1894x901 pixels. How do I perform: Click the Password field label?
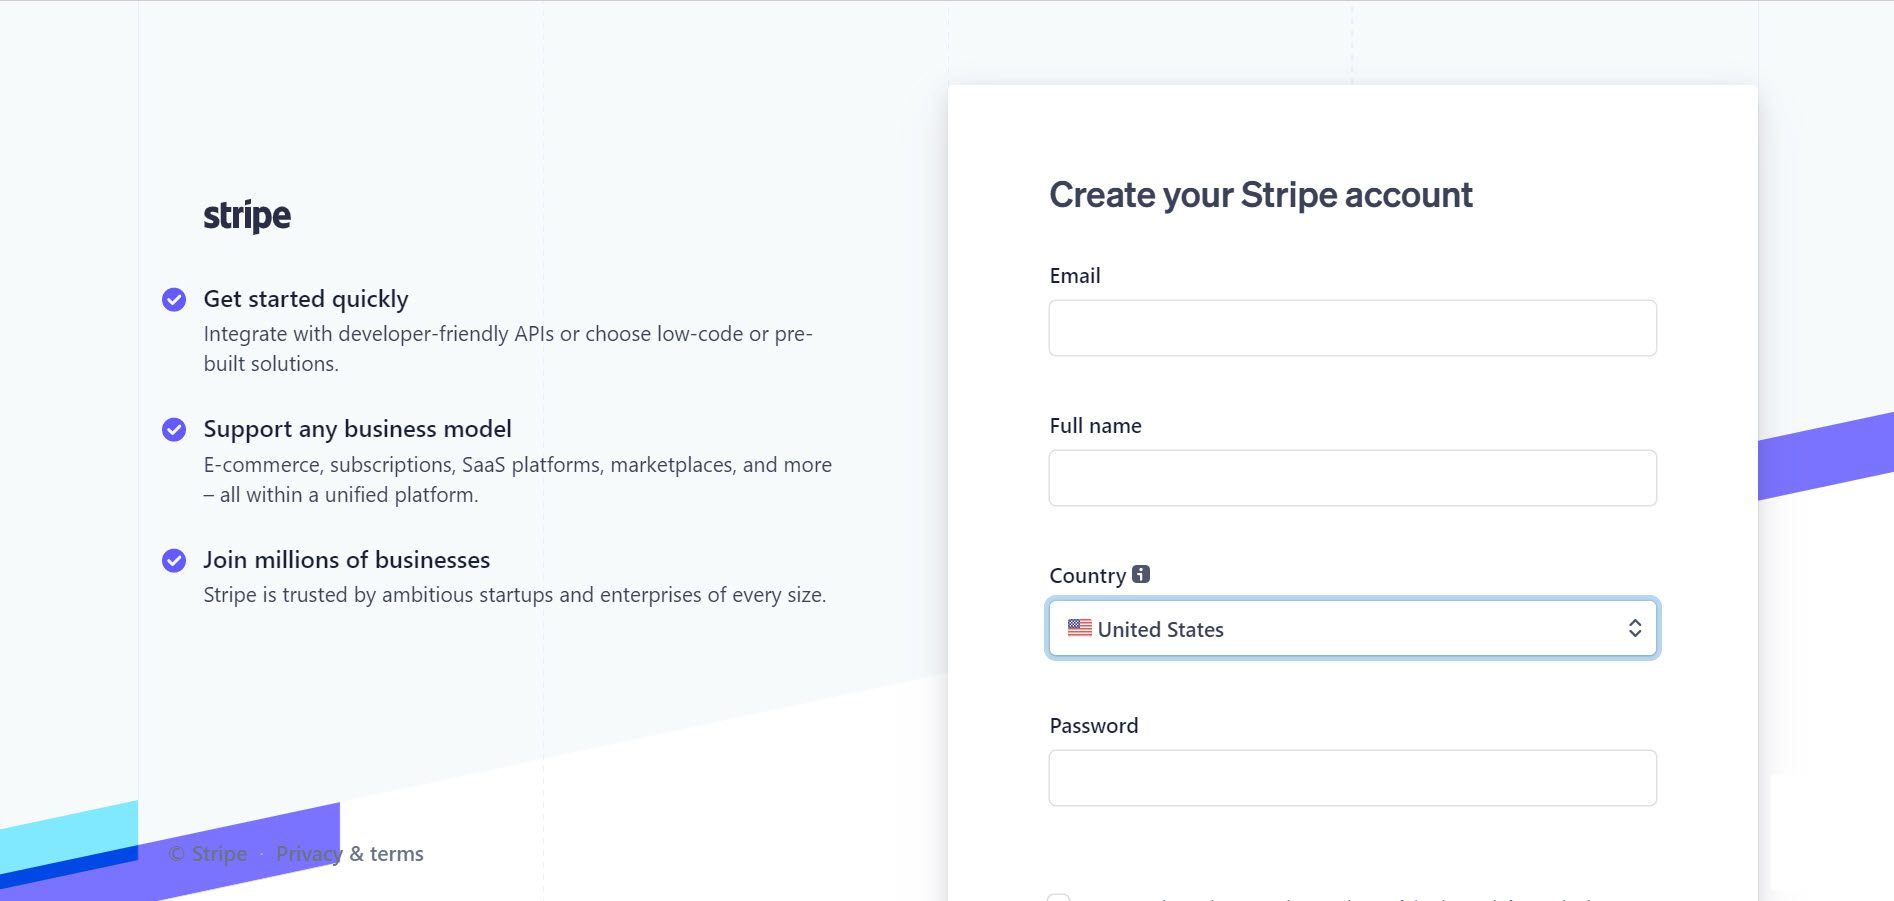pos(1094,726)
